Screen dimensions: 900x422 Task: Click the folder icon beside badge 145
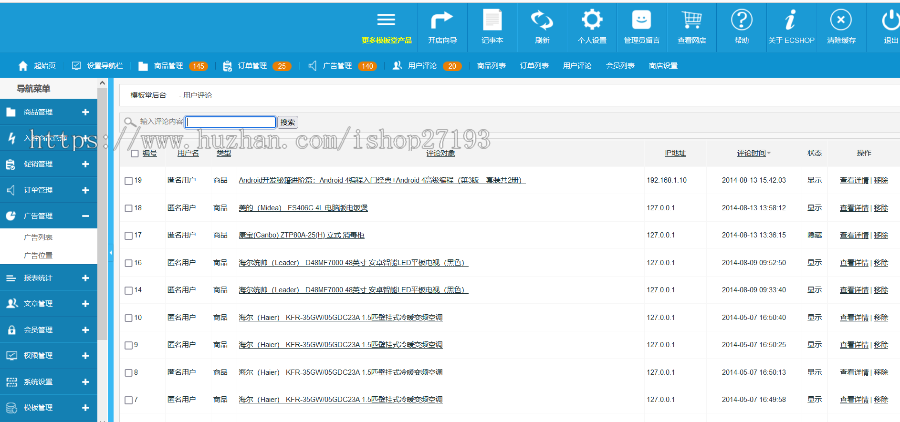pyautogui.click(x=143, y=66)
